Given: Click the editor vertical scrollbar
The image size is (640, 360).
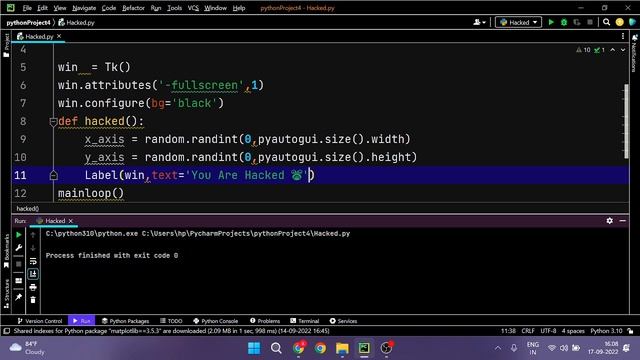Looking at the screenshot, I should (626, 122).
